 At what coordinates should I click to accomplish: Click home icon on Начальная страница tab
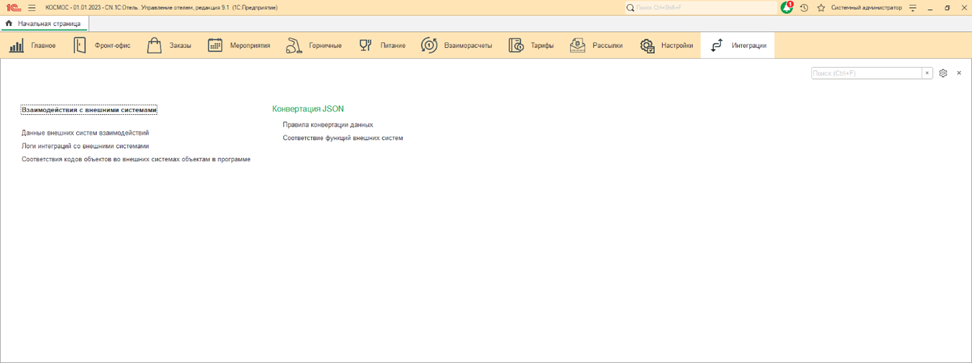(9, 23)
